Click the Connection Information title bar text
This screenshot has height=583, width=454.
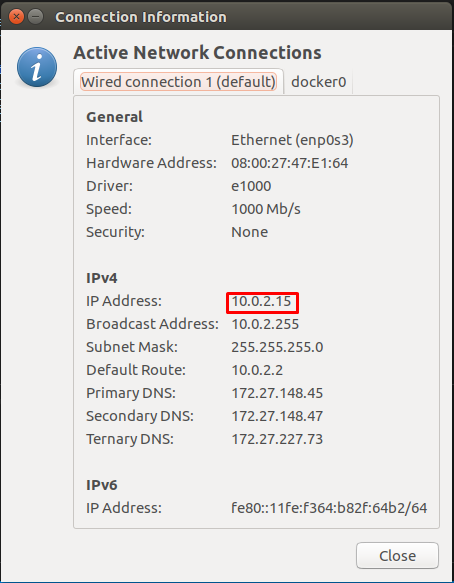141,17
